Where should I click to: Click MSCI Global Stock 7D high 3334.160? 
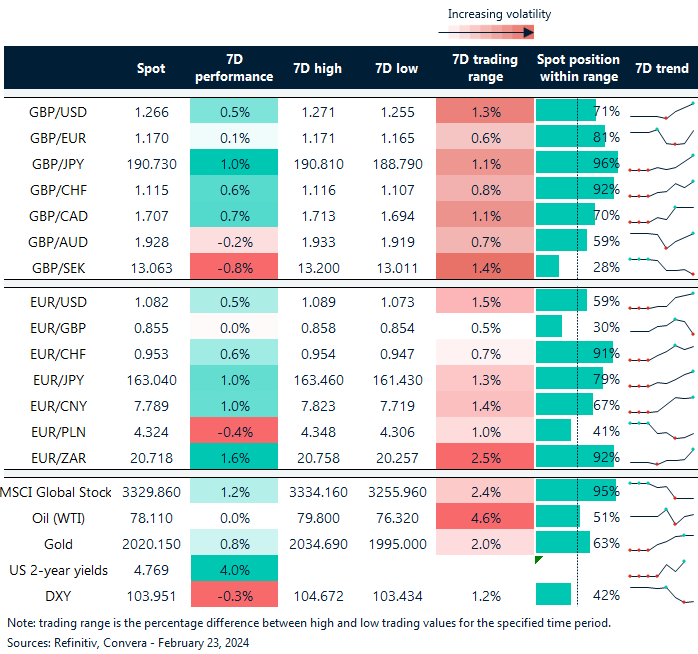click(x=318, y=492)
